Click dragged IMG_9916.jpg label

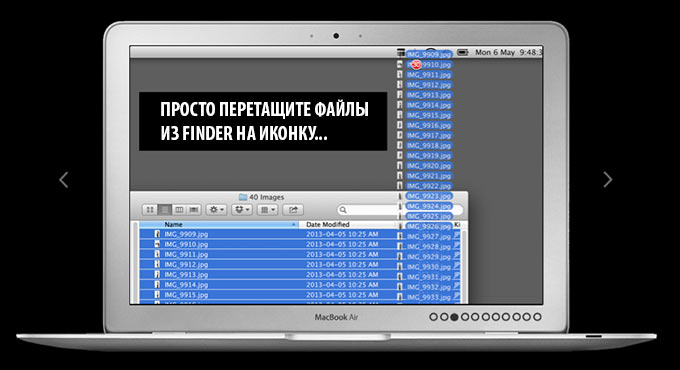point(429,125)
